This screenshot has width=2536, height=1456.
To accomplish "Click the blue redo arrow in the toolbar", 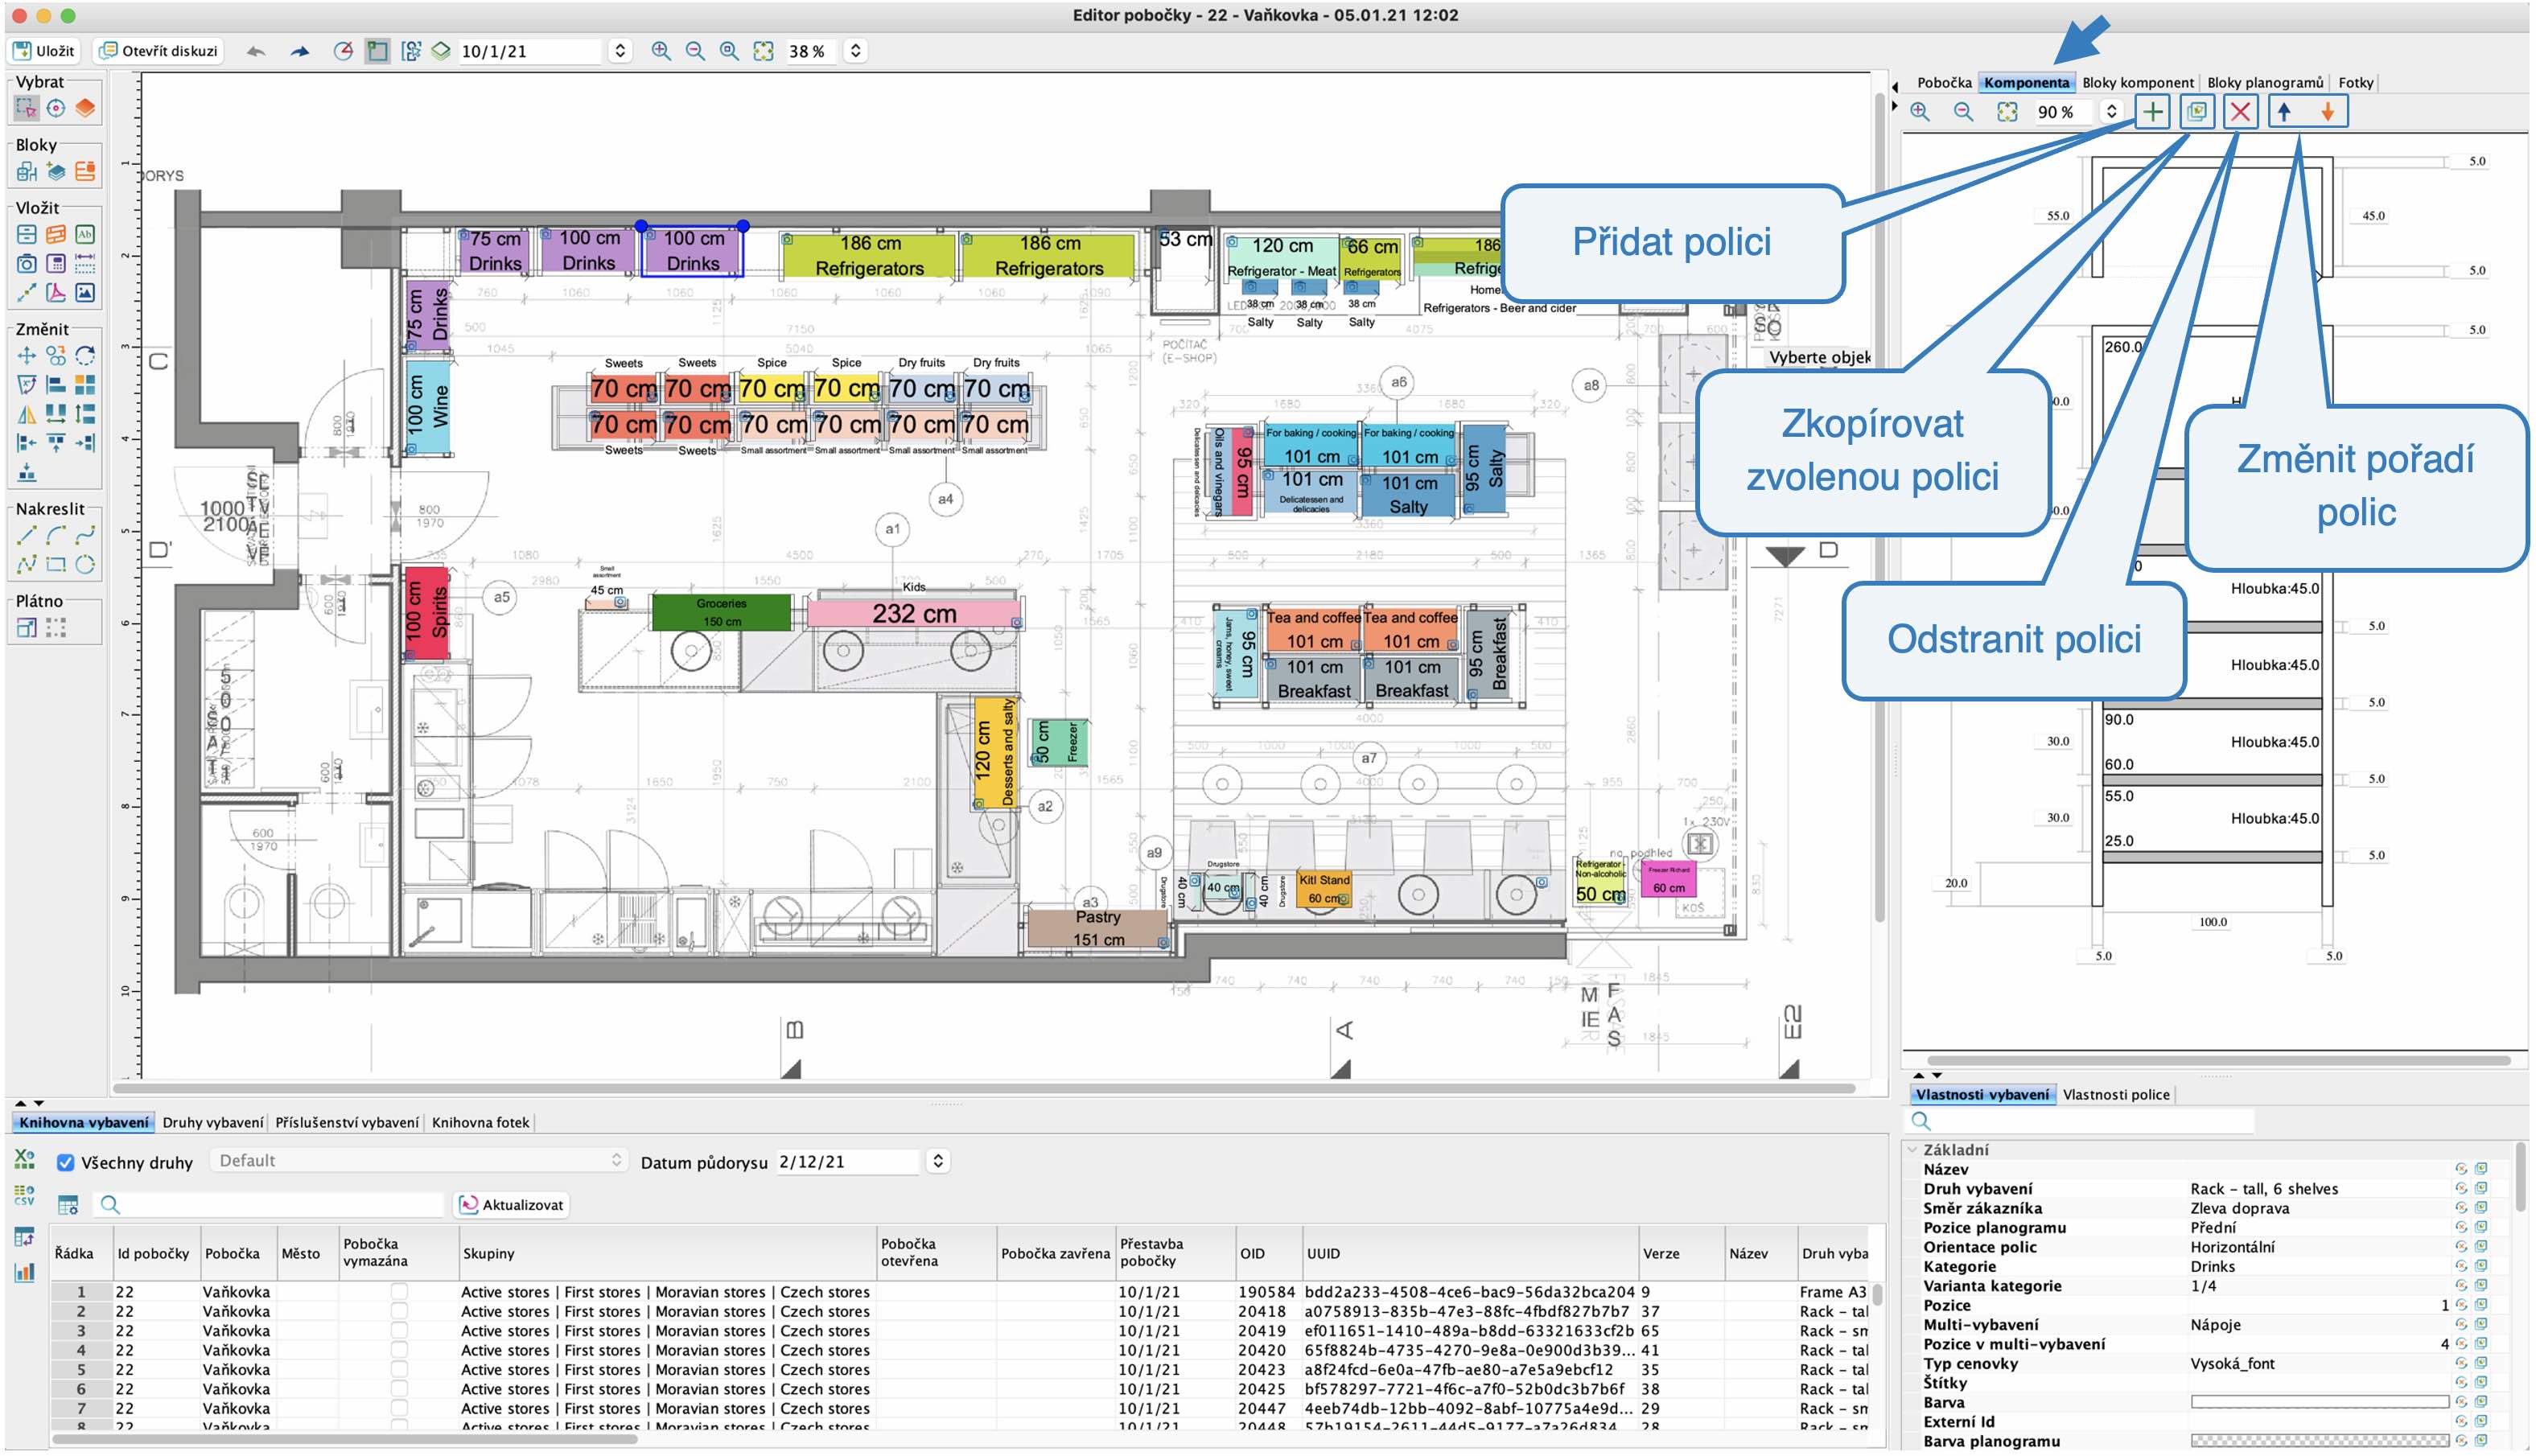I will tap(299, 51).
